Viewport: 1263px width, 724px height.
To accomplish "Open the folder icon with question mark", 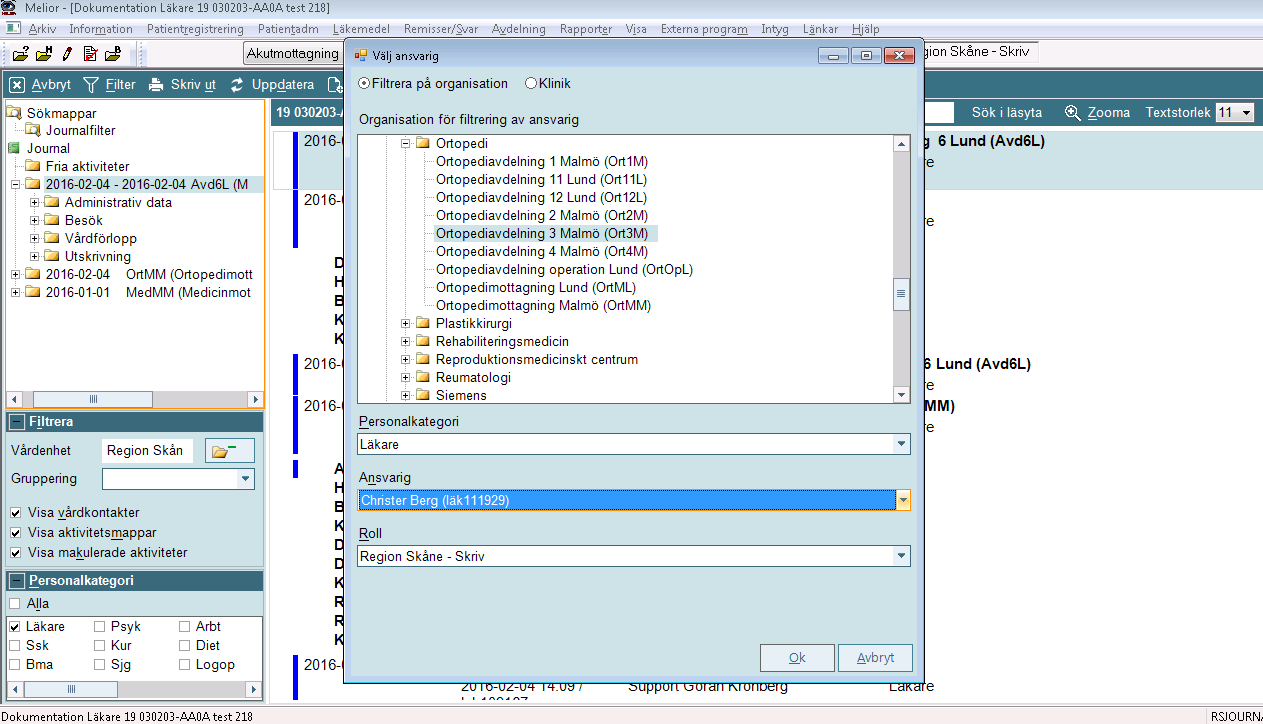I will click(21, 53).
